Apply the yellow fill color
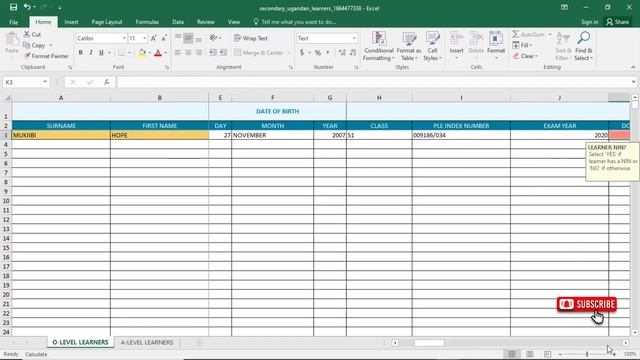The height and width of the screenshot is (360, 640). 142,53
